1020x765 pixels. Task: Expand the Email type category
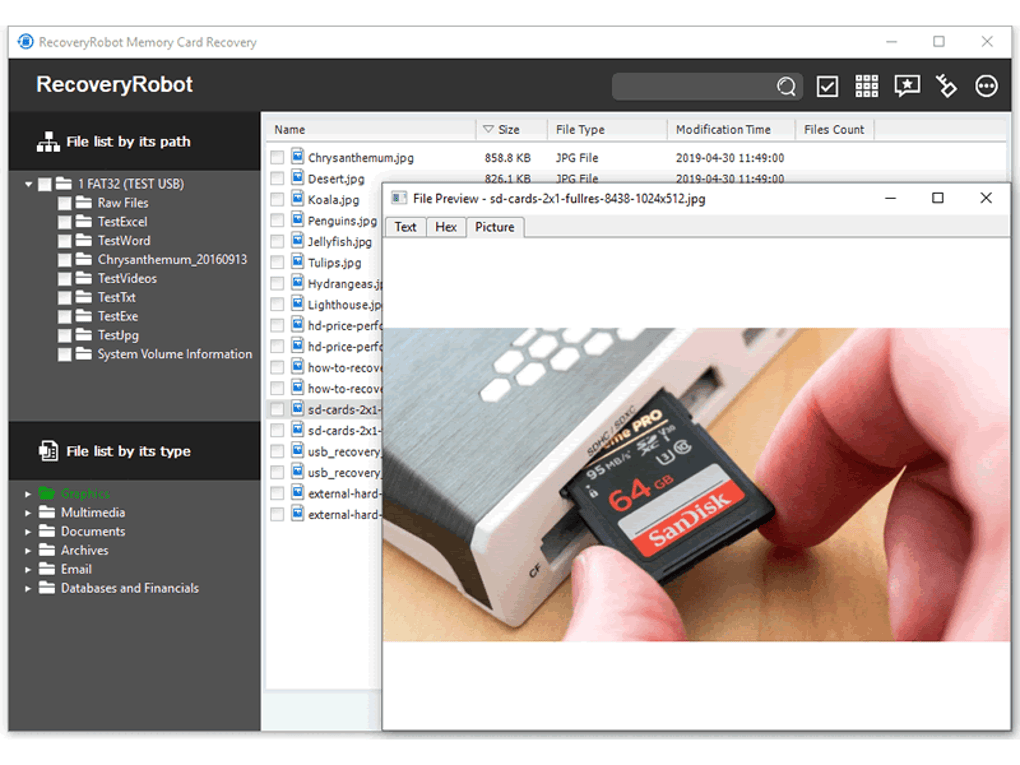(28, 569)
